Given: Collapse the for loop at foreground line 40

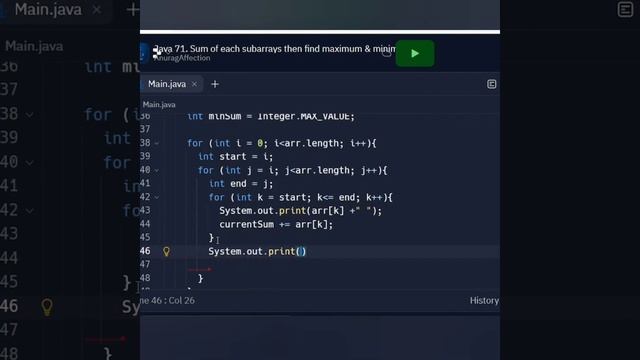Looking at the screenshot, I should [x=157, y=170].
